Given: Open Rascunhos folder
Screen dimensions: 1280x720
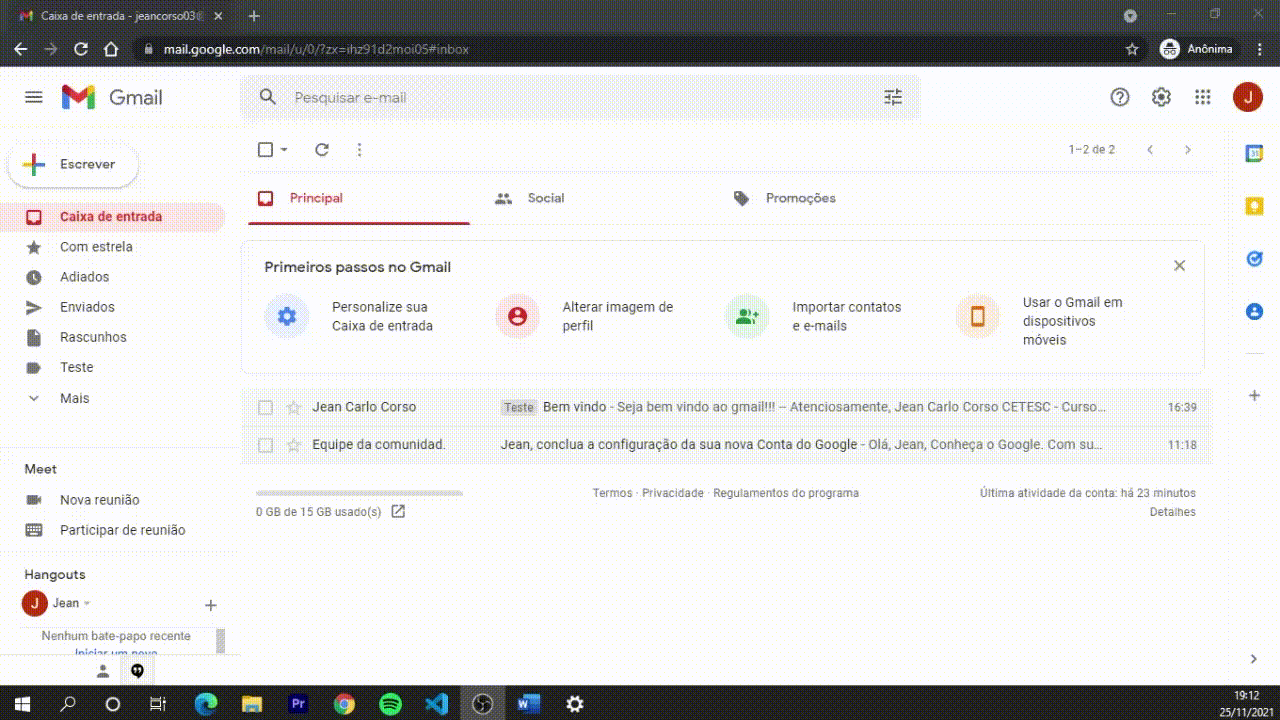Looking at the screenshot, I should pos(112,337).
